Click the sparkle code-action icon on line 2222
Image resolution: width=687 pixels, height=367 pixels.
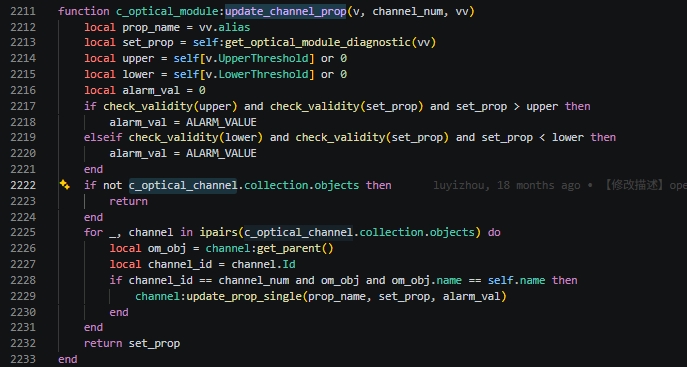65,185
